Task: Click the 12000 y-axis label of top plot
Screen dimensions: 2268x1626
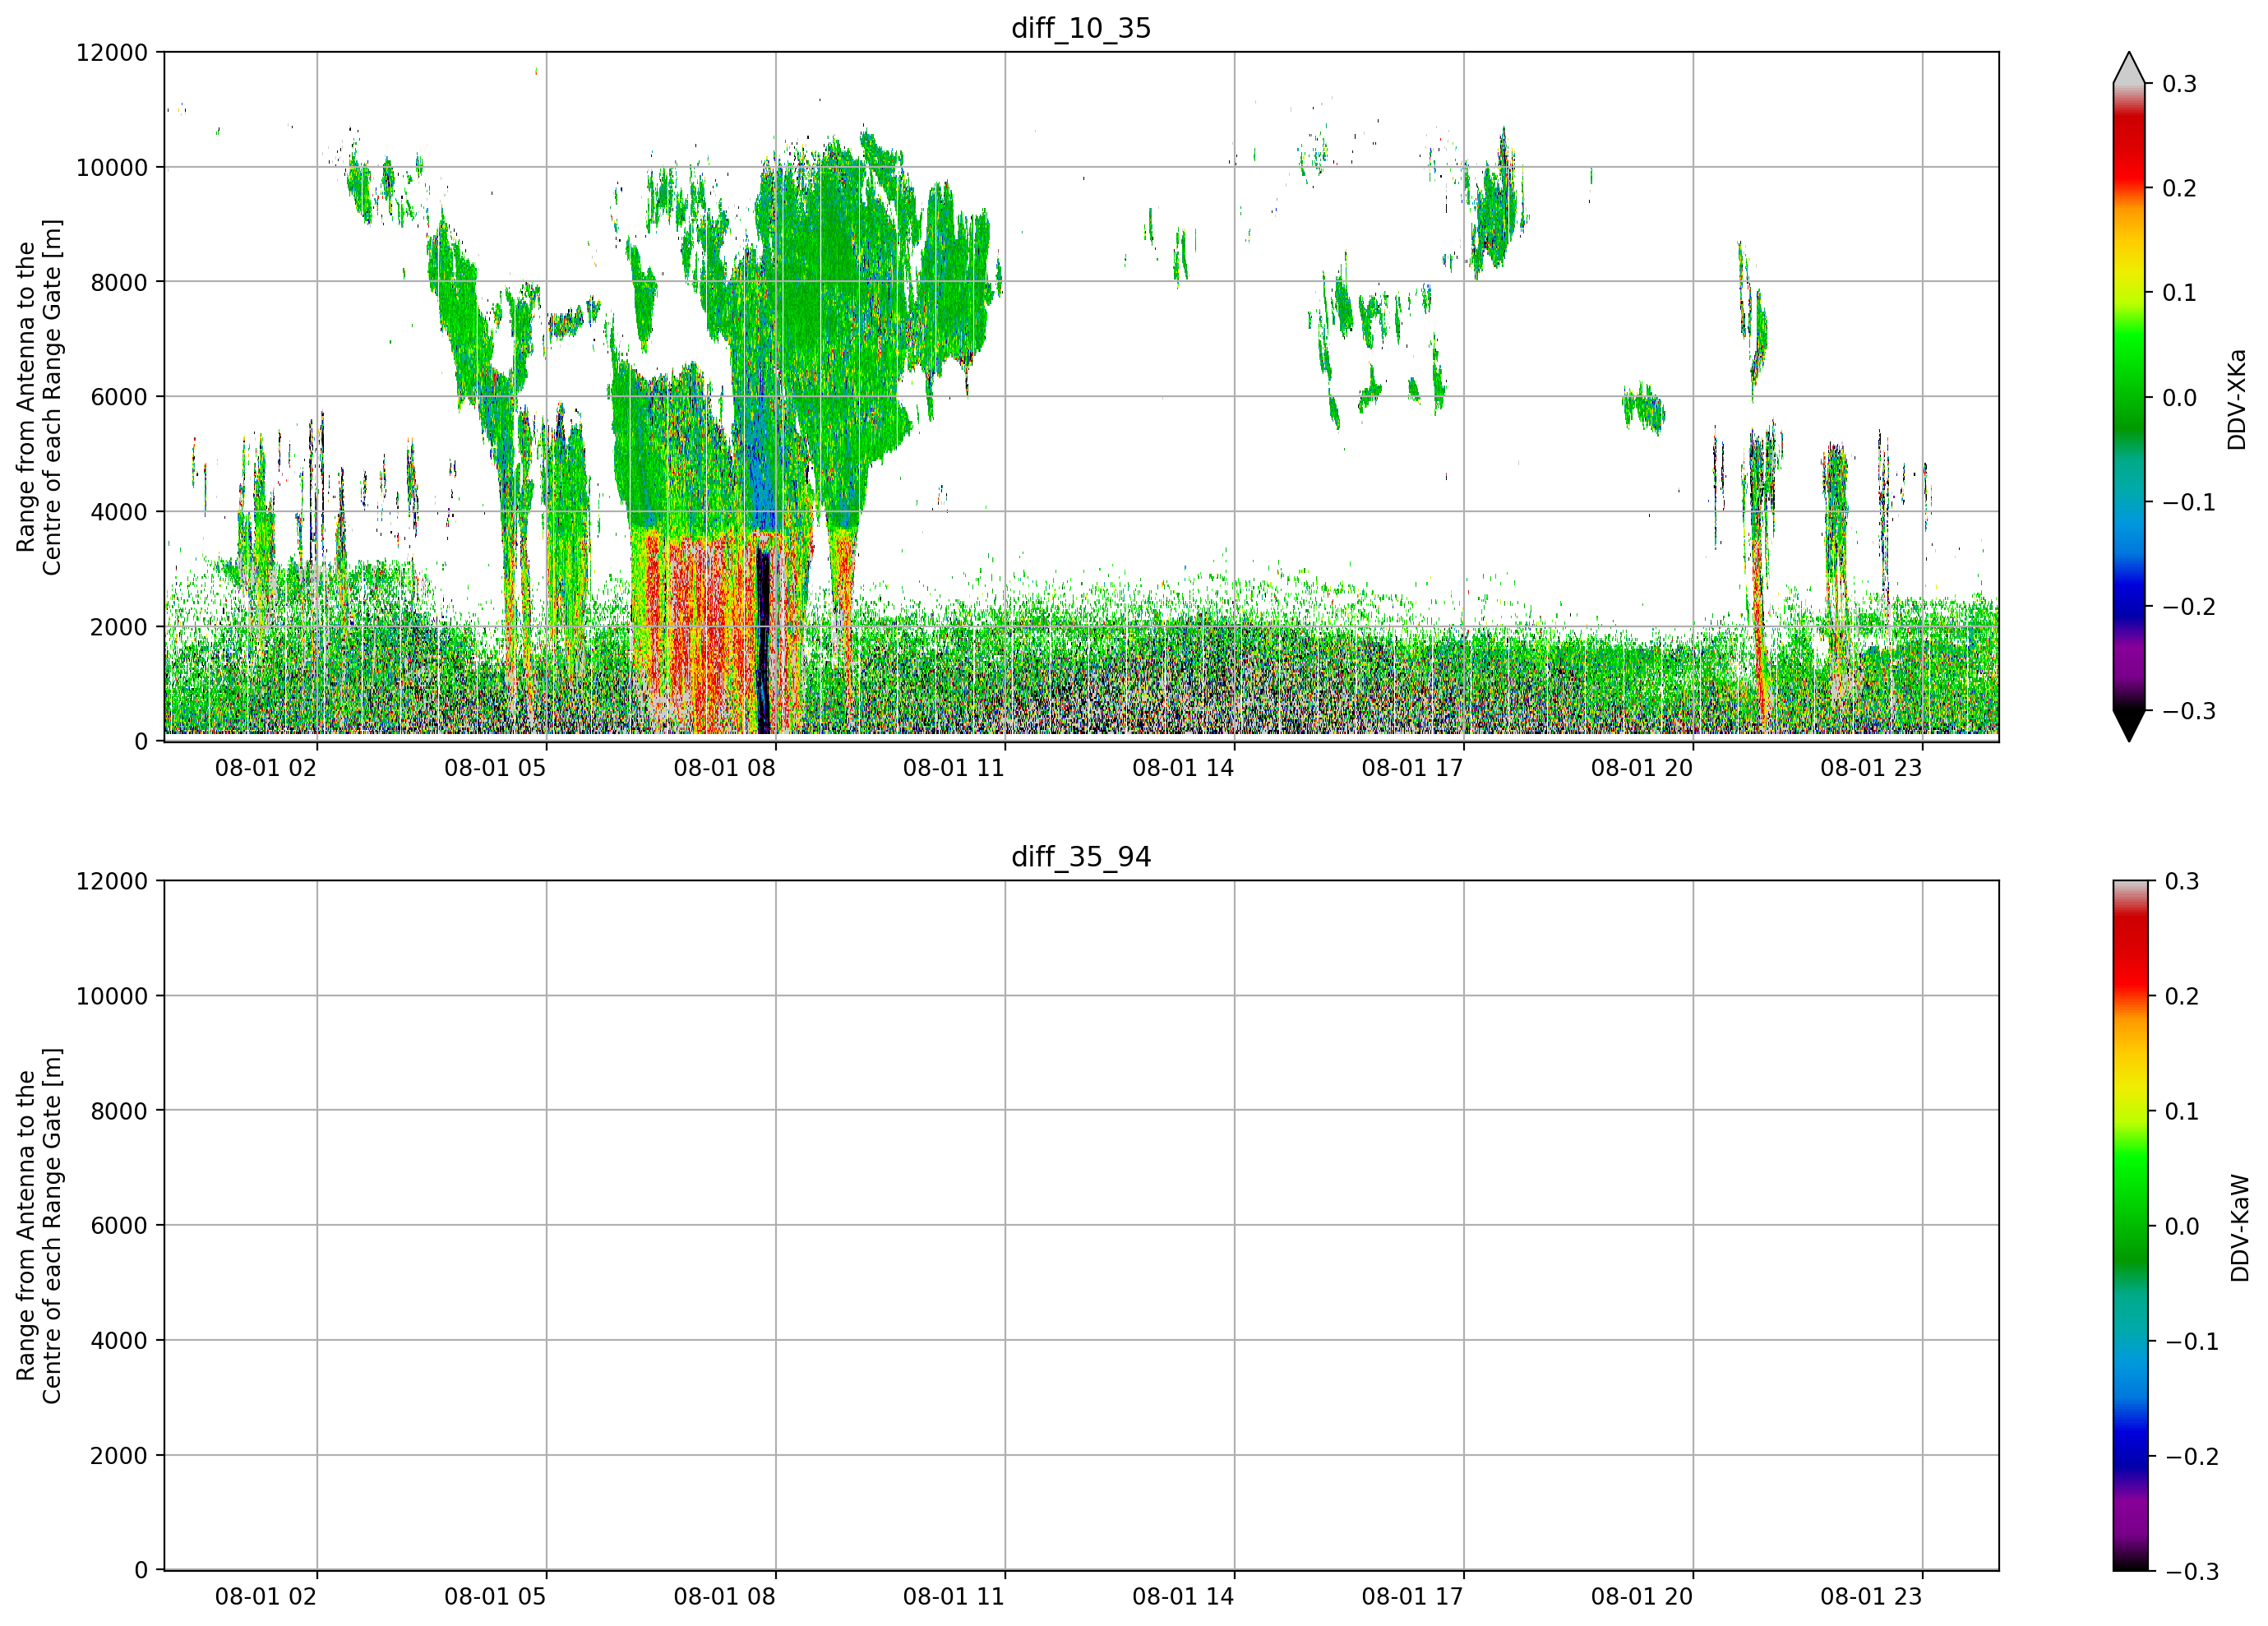Action: pyautogui.click(x=112, y=52)
